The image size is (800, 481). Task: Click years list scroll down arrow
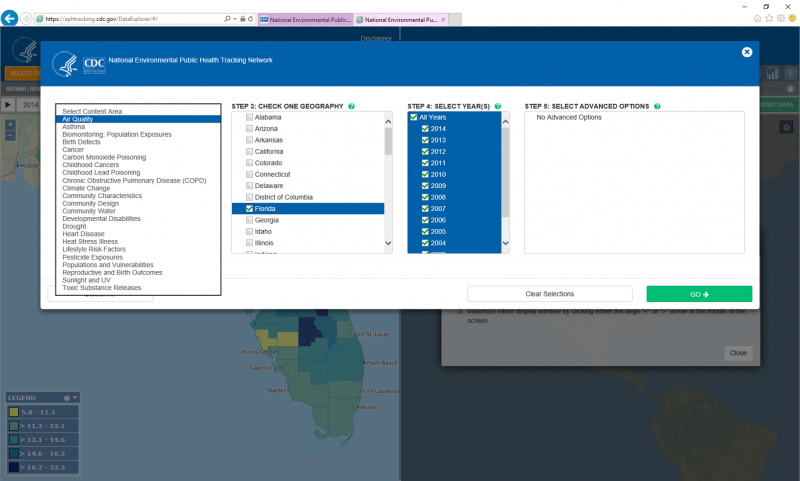[x=506, y=243]
